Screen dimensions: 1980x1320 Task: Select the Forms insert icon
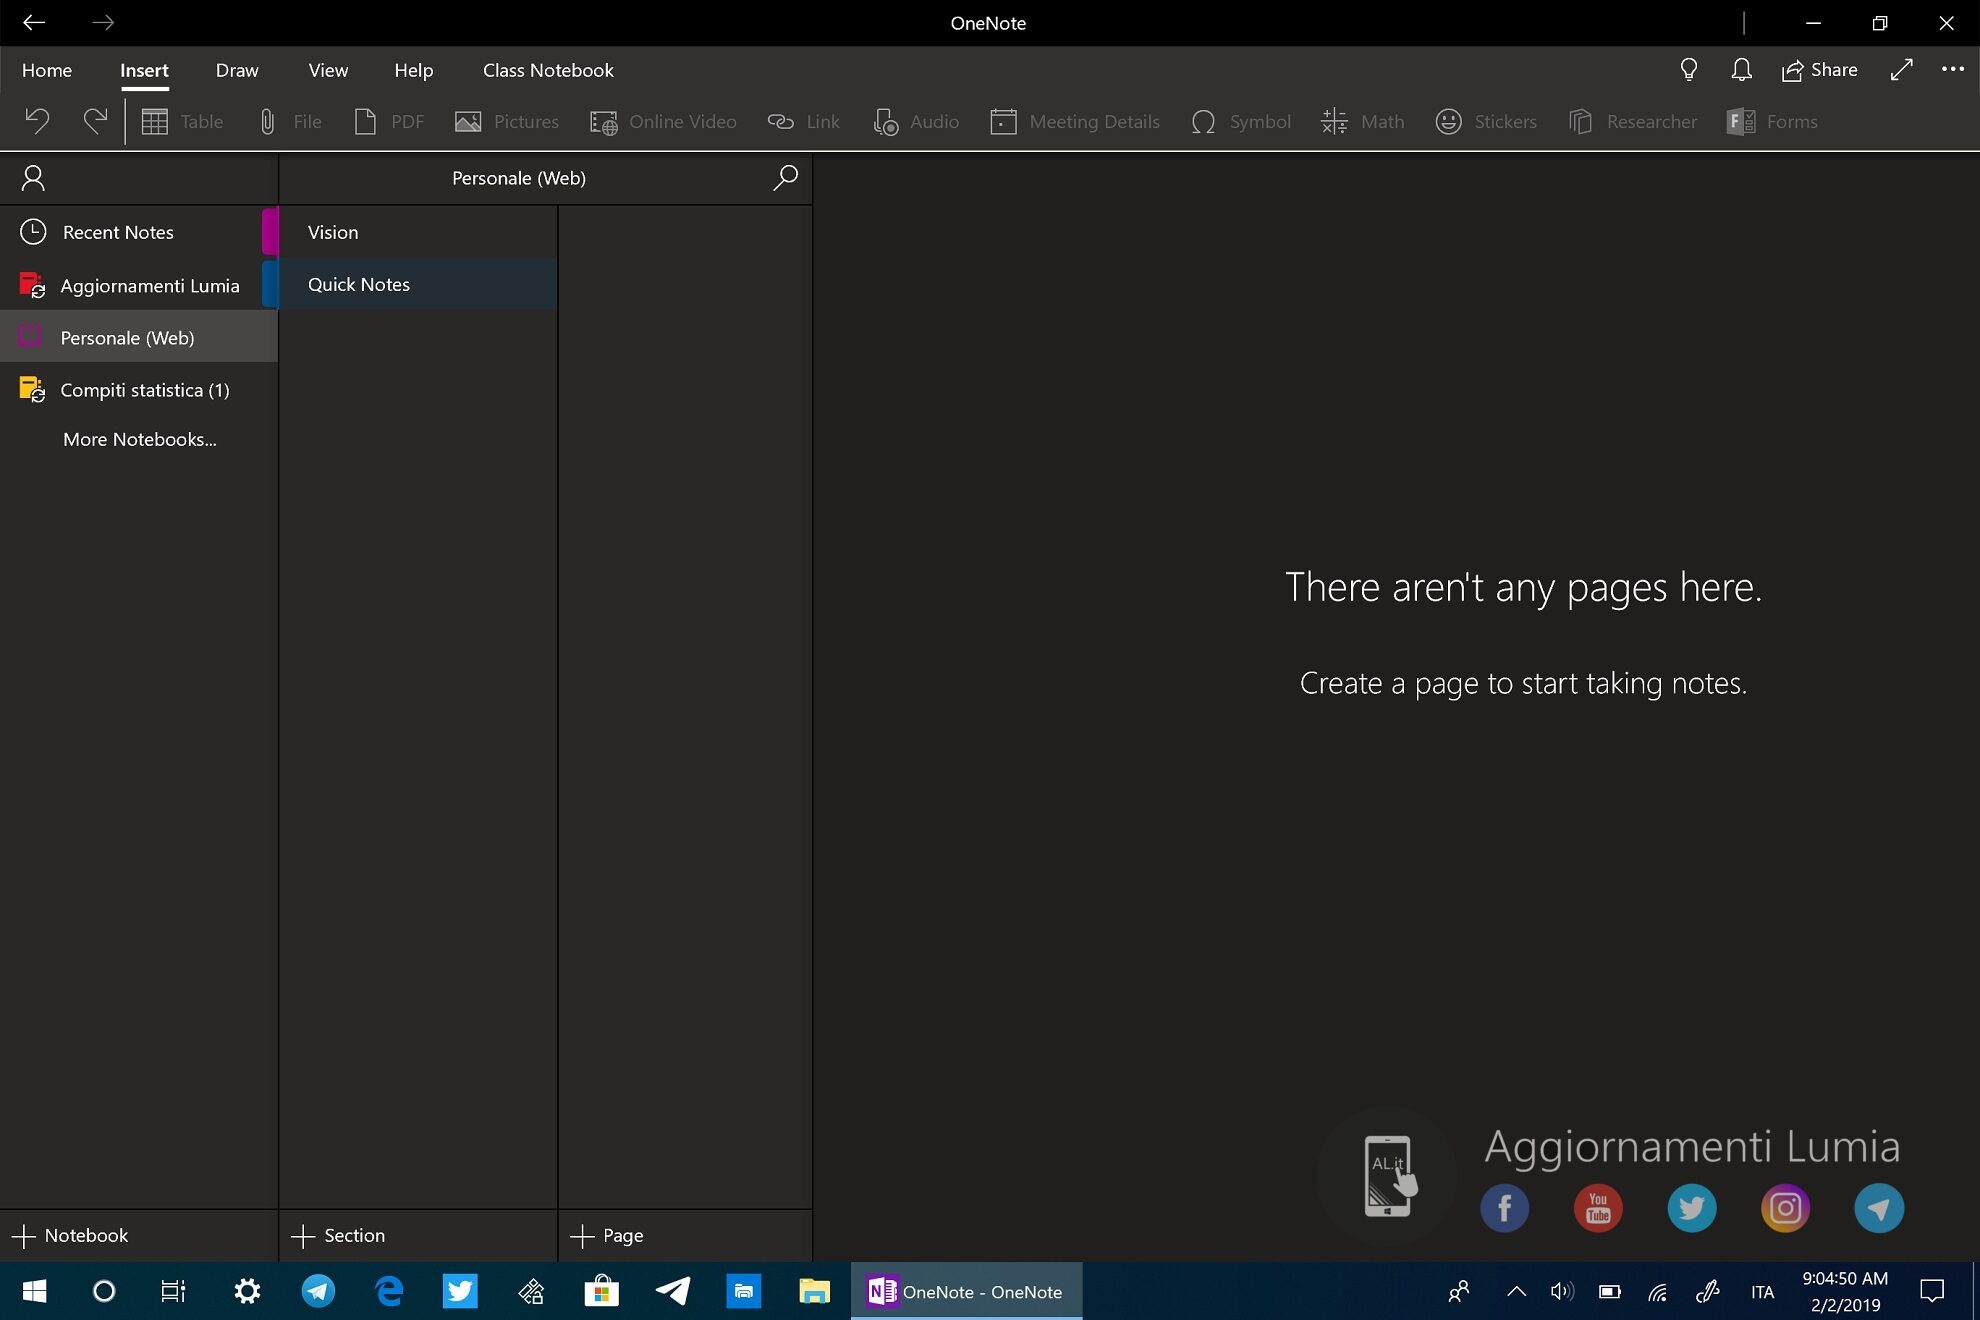pyautogui.click(x=1740, y=121)
